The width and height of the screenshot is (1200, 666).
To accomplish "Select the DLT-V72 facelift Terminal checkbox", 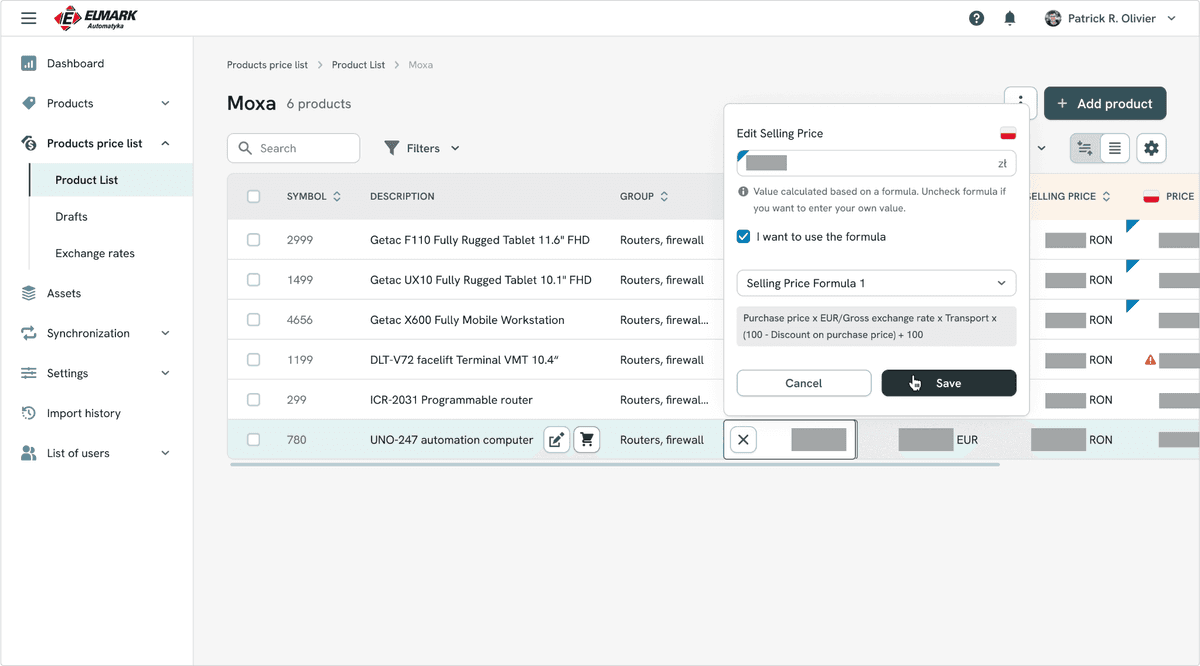I will (254, 360).
